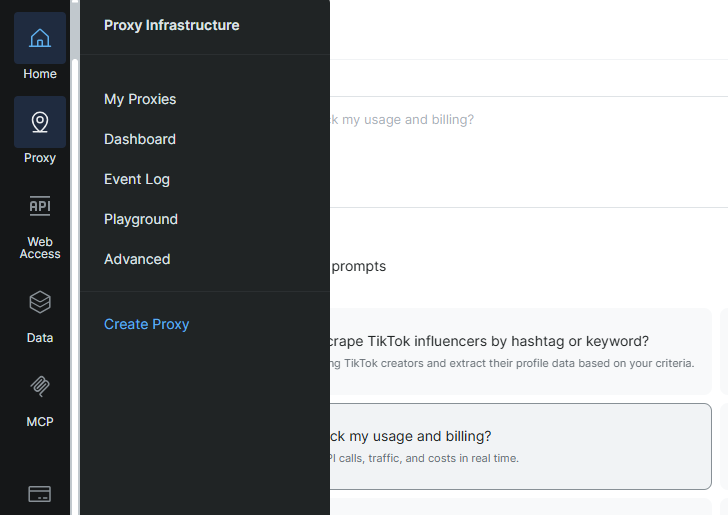728x515 pixels.
Task: Click the MCP label in sidebar
Action: click(40, 422)
